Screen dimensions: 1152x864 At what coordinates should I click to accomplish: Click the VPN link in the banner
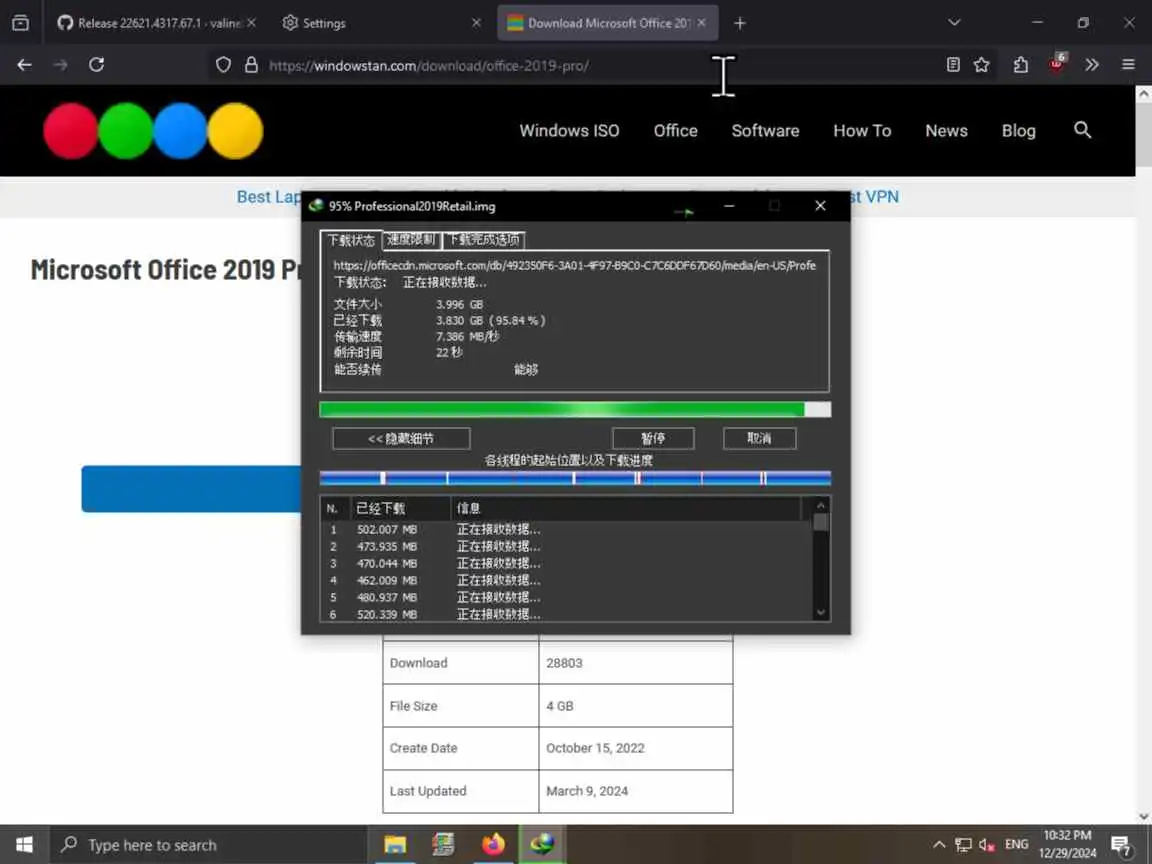875,197
